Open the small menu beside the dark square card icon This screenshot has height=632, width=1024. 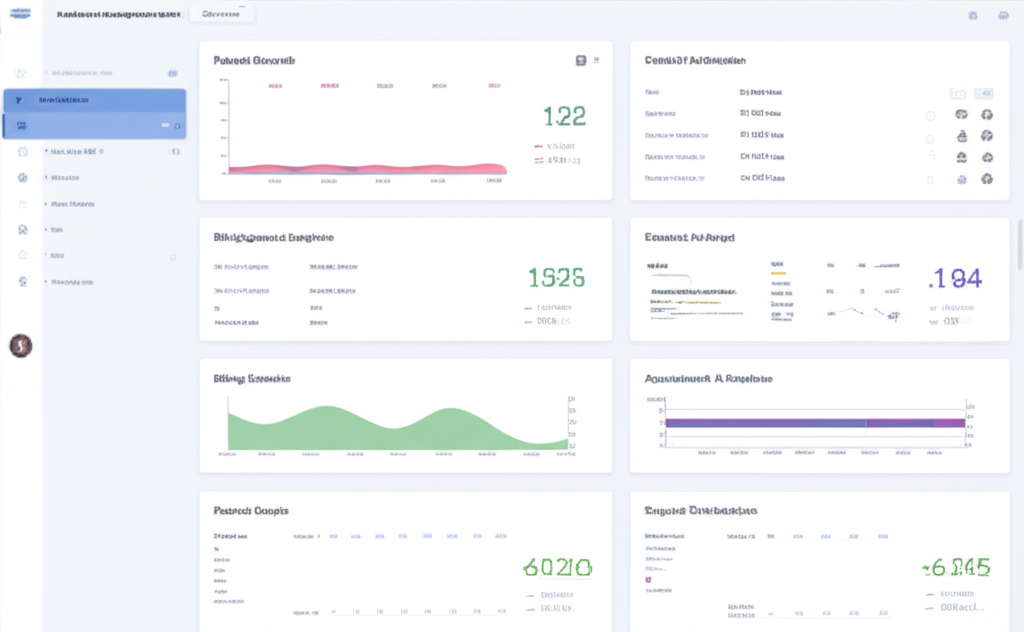point(598,61)
